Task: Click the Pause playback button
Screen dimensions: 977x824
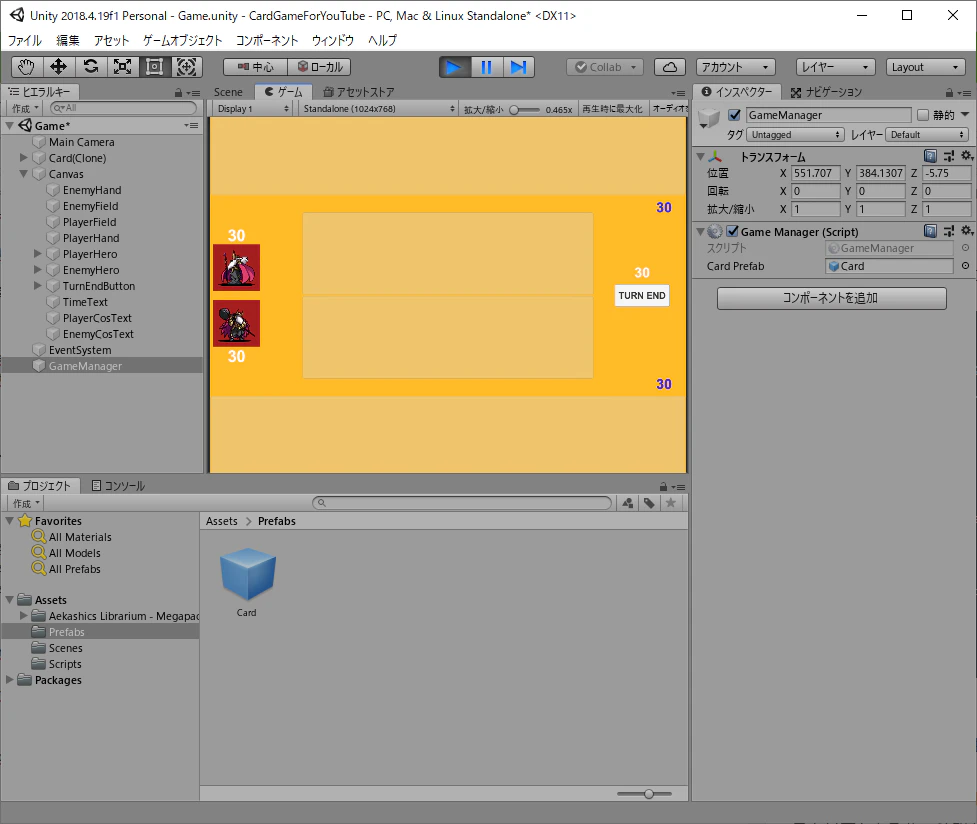Action: [487, 67]
